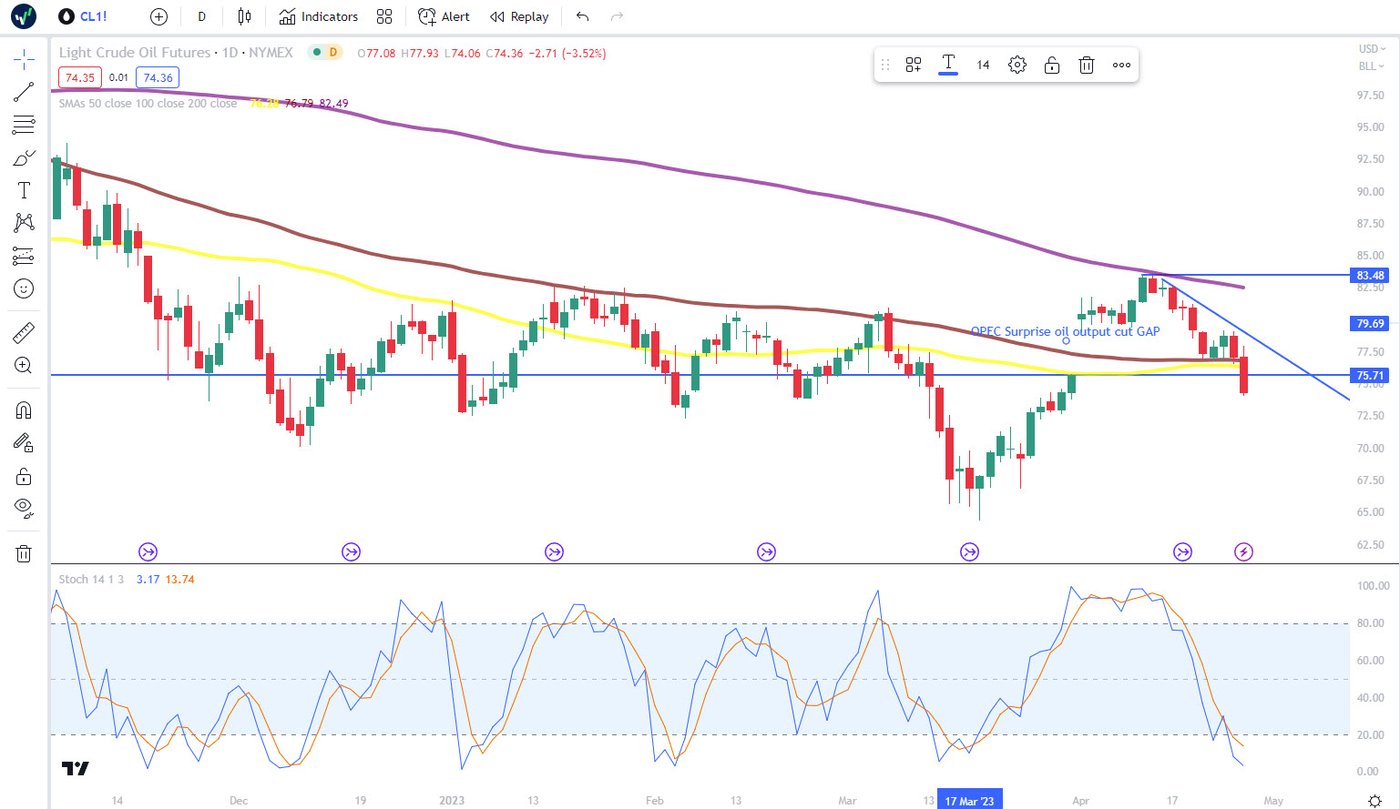Open the Indicators menu
The width and height of the screenshot is (1400, 809).
point(318,16)
